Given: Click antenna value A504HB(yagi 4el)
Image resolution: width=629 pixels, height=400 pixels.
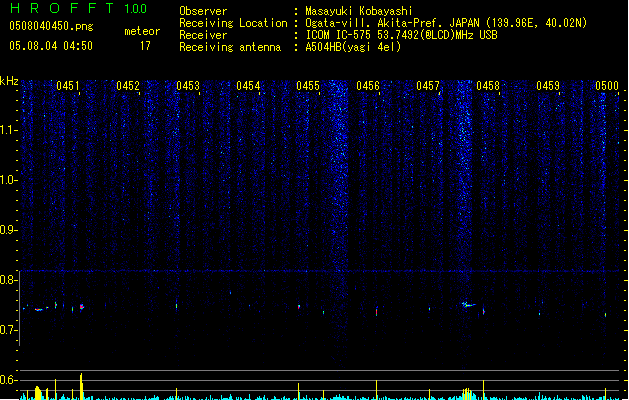Looking at the screenshot, I should click(x=353, y=47).
